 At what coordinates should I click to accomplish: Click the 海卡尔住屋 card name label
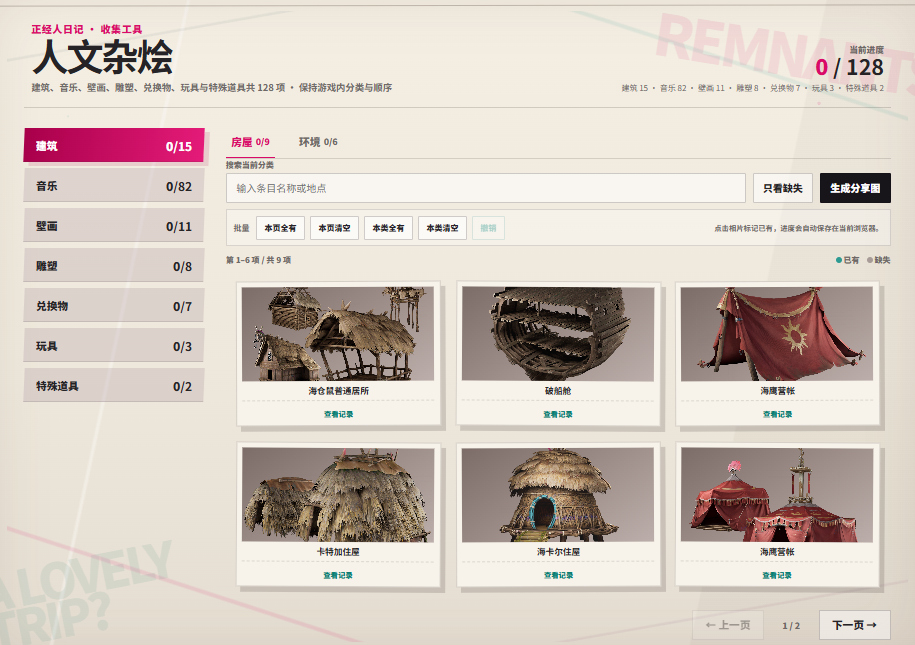558,552
